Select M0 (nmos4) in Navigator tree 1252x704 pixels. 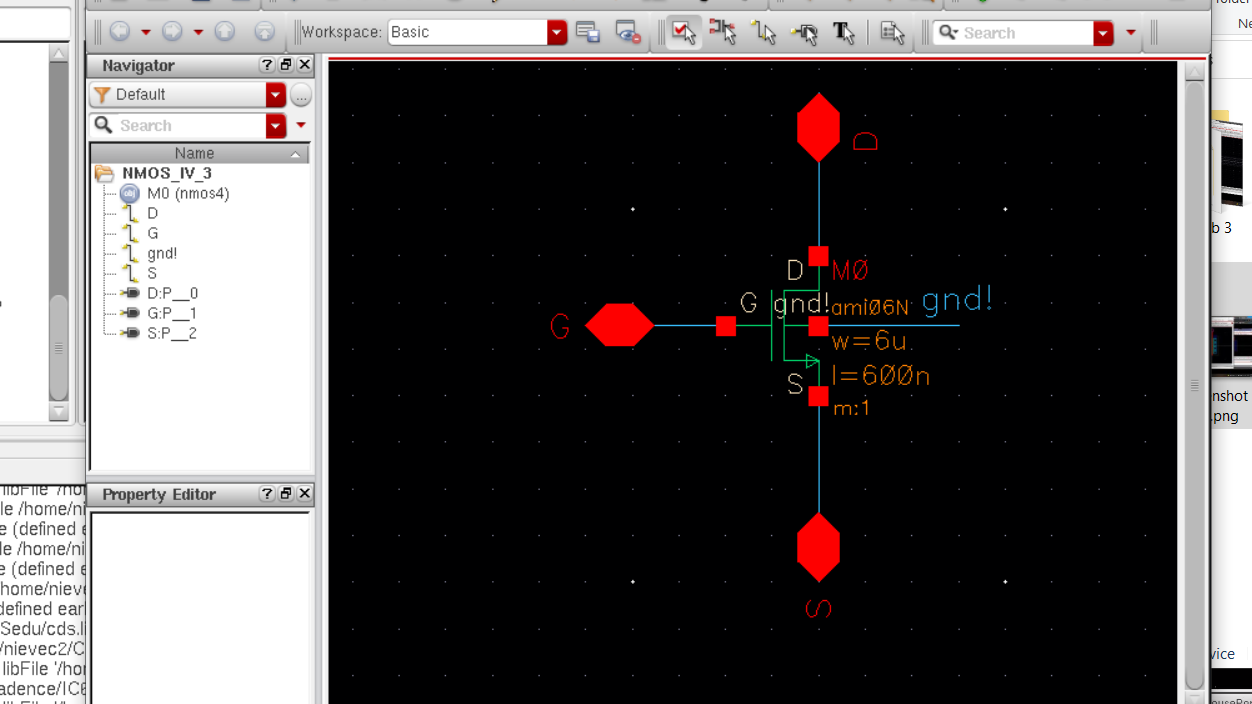187,193
